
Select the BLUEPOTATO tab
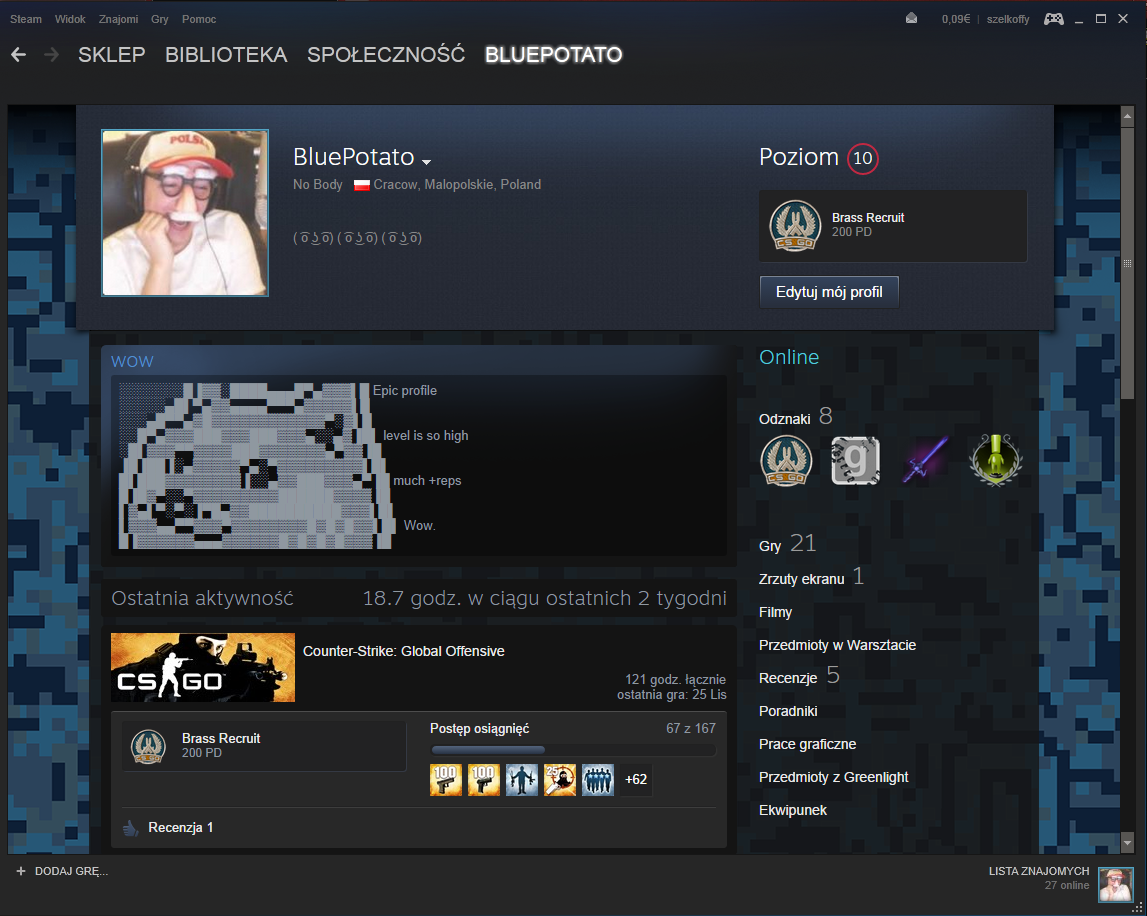point(554,55)
